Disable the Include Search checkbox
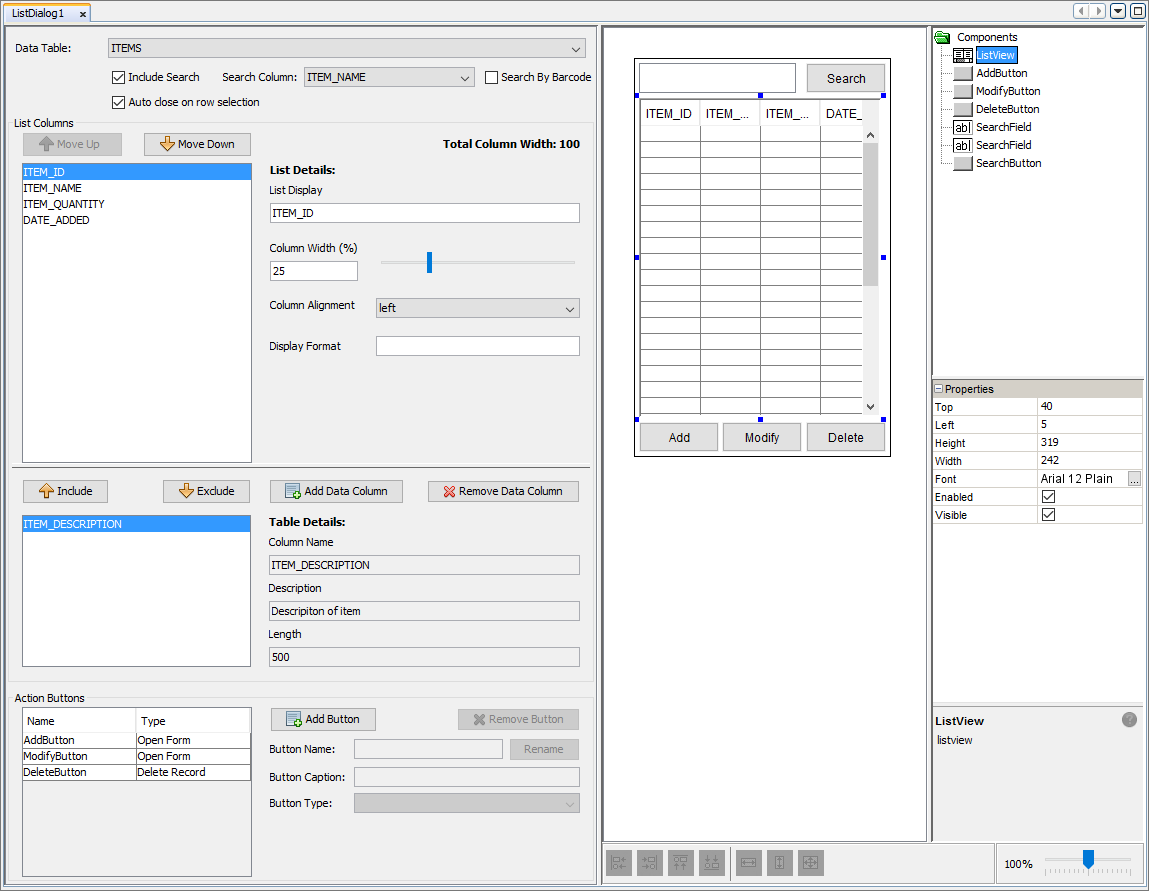1149x891 pixels. tap(119, 77)
